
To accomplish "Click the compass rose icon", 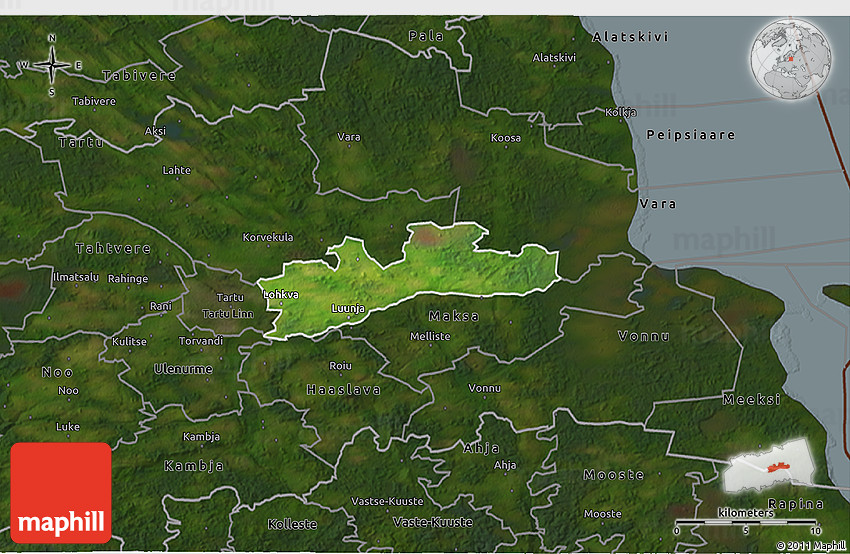I will coord(51,65).
